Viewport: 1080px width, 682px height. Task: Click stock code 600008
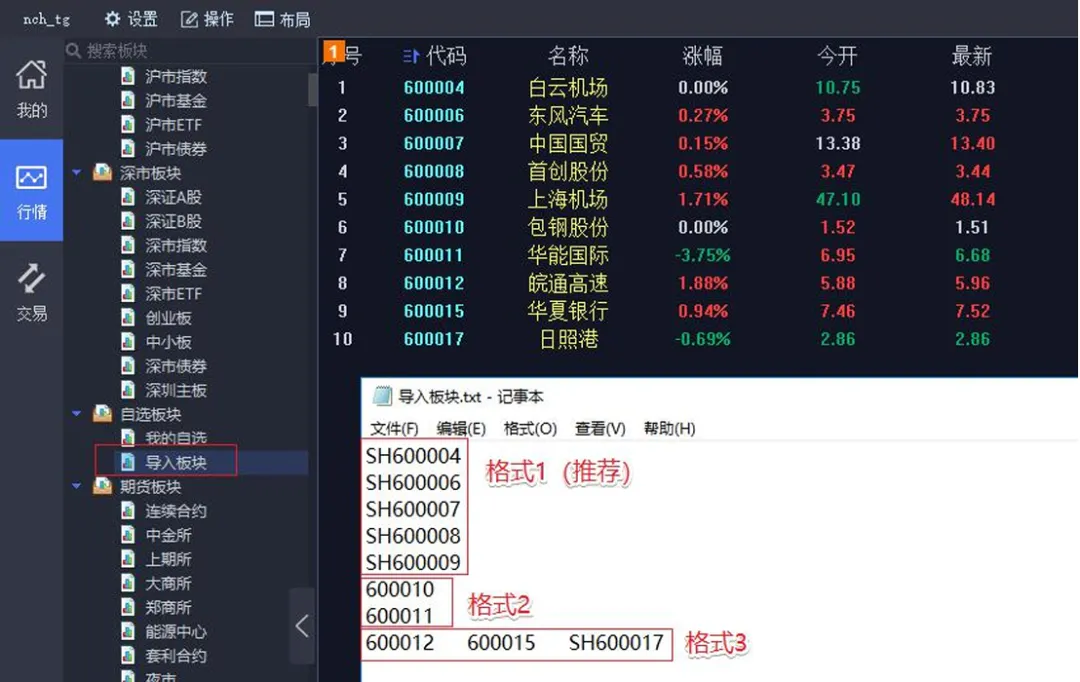(434, 172)
